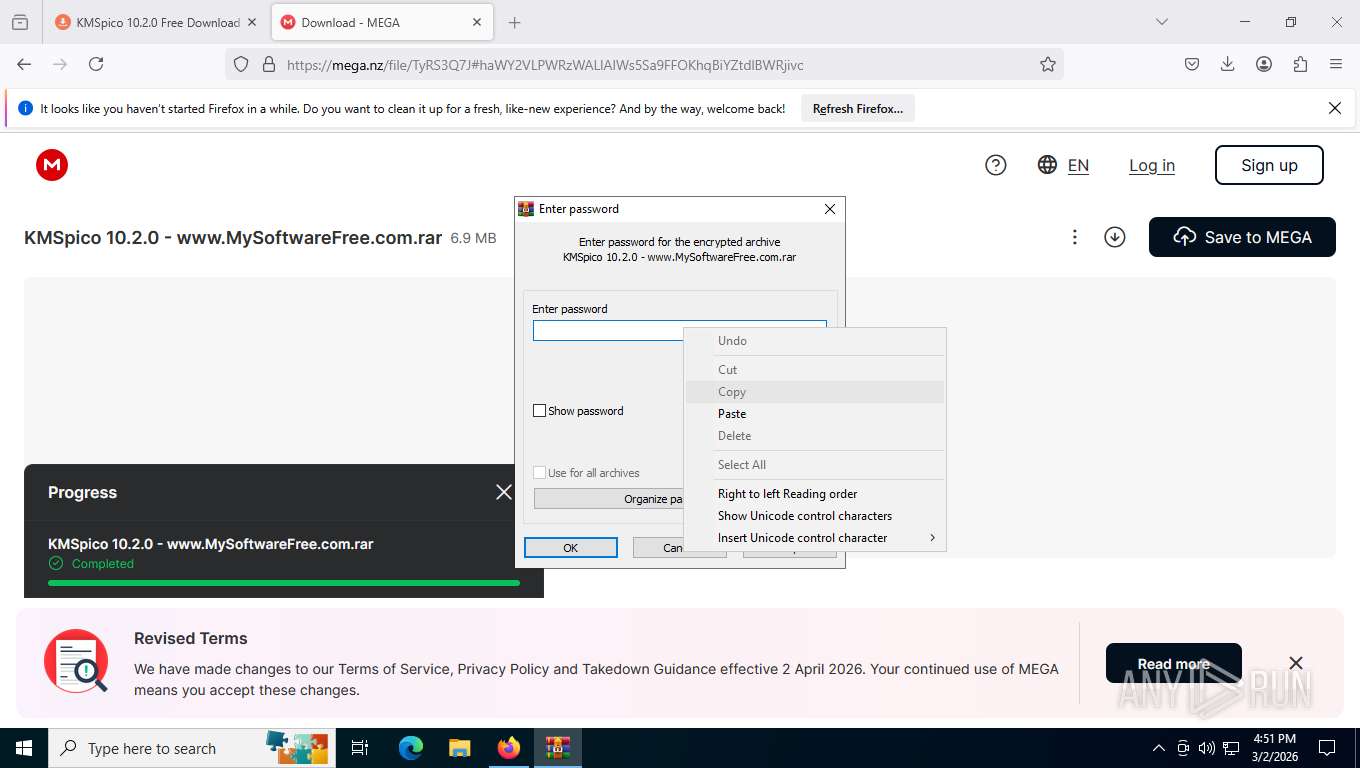Click Undo in the context menu

[815, 341]
